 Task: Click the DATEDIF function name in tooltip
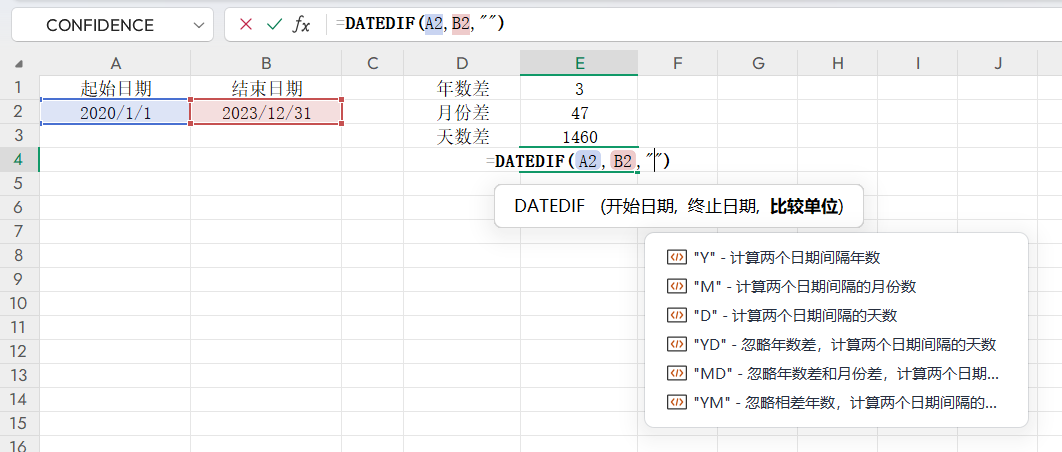click(x=550, y=206)
